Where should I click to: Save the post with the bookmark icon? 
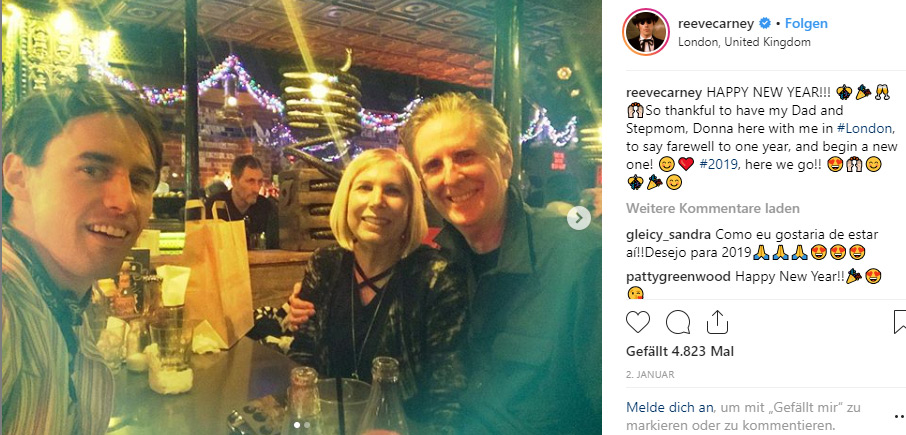point(900,322)
